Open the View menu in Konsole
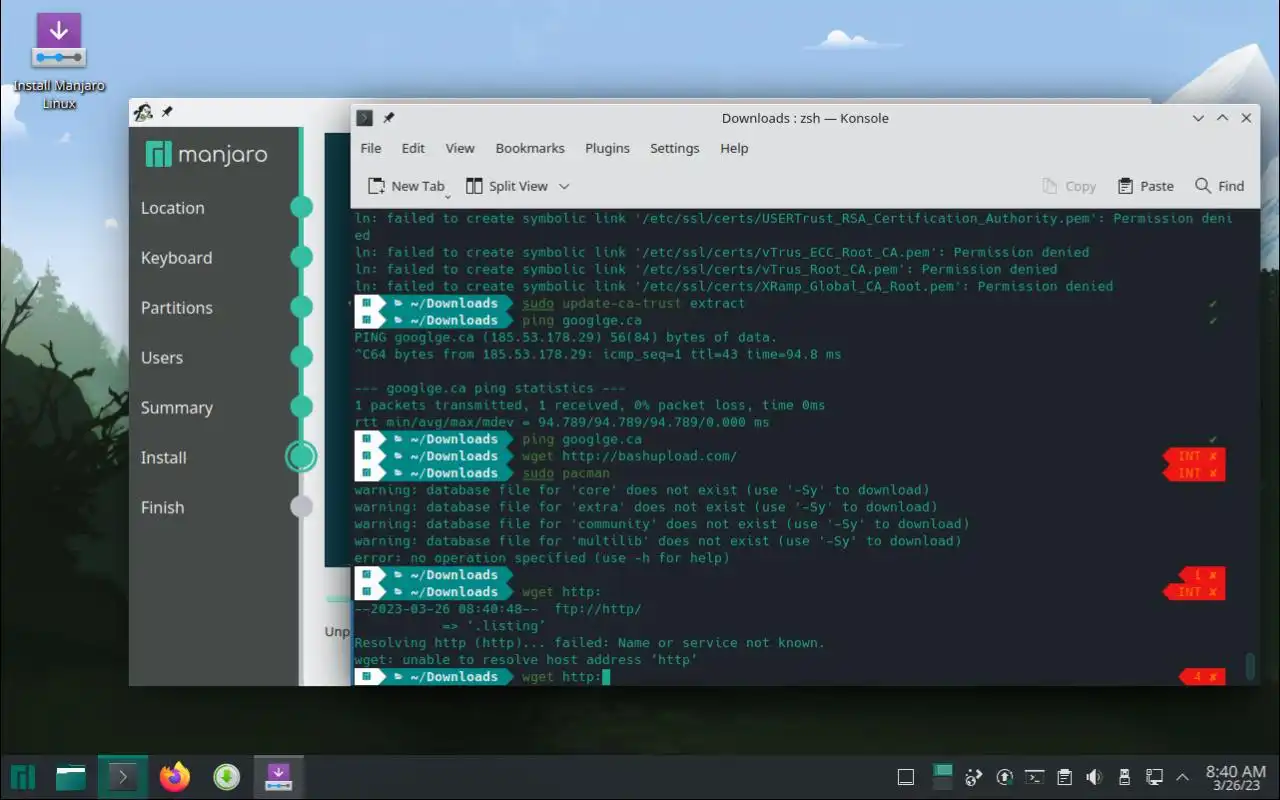 pos(460,148)
